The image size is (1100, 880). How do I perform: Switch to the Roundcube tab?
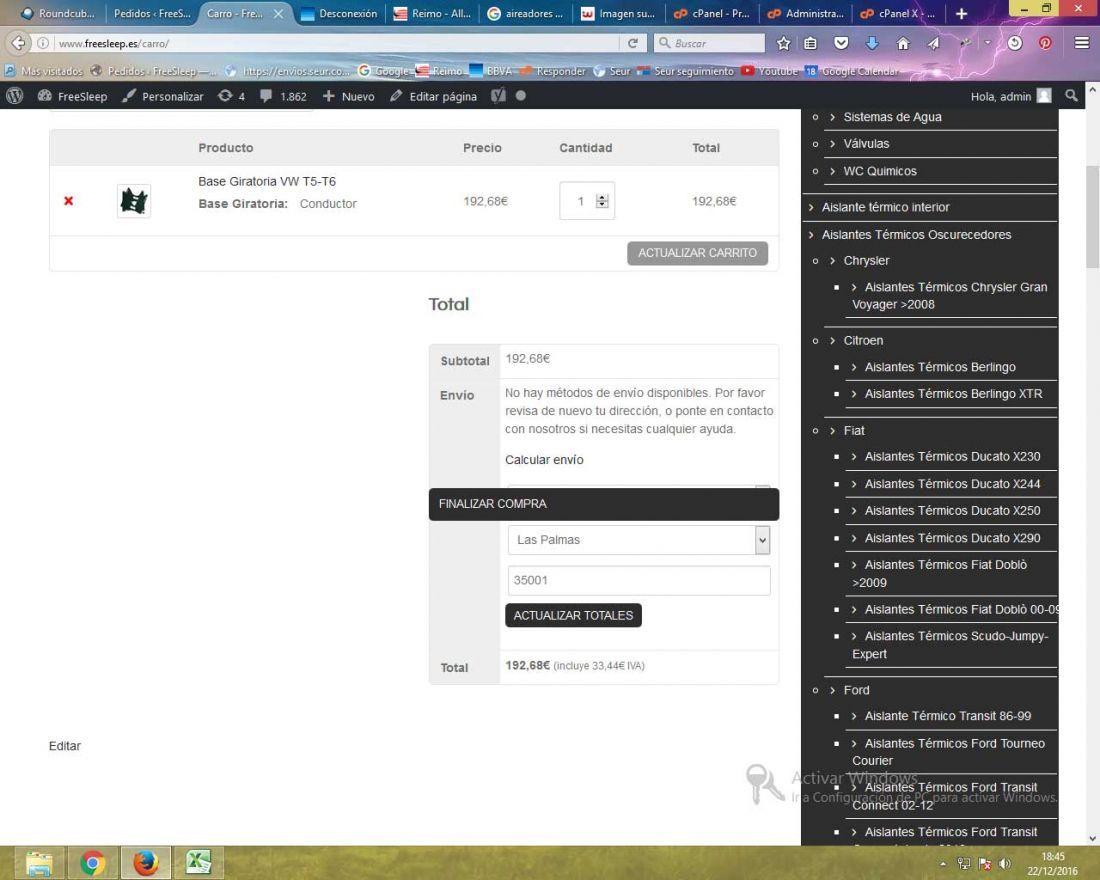click(x=58, y=13)
